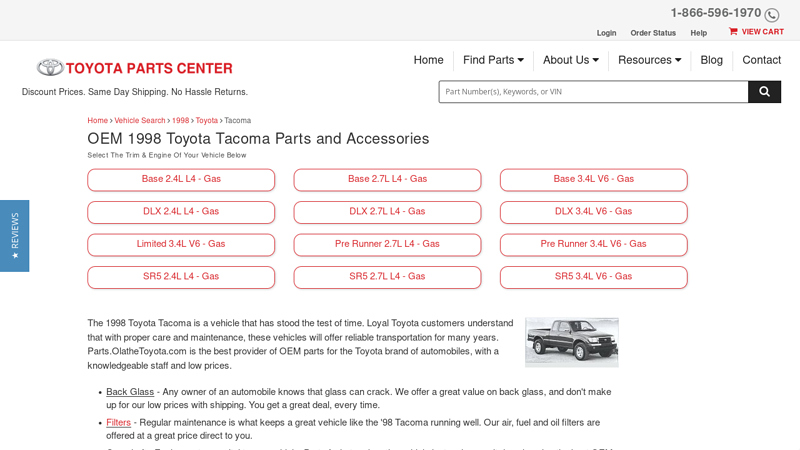Click Home in the breadcrumb
Viewport: 800px width, 450px height.
coord(97,120)
